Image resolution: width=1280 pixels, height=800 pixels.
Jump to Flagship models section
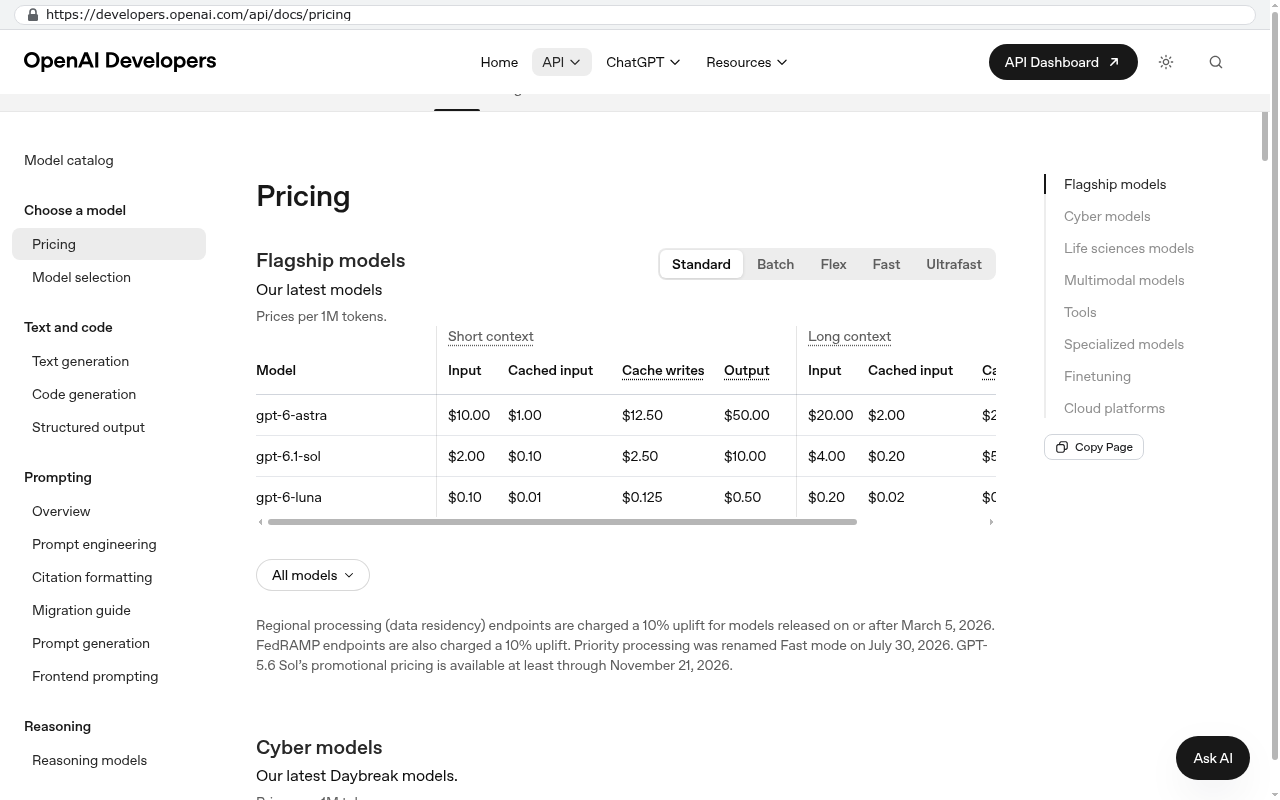(1115, 184)
